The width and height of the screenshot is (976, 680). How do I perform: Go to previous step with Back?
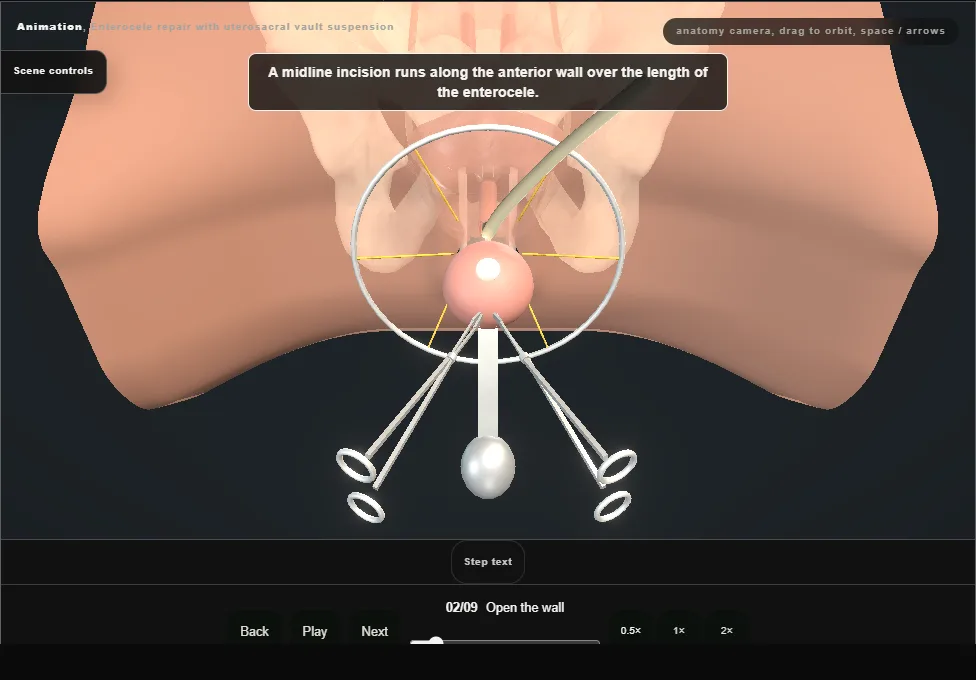(255, 631)
